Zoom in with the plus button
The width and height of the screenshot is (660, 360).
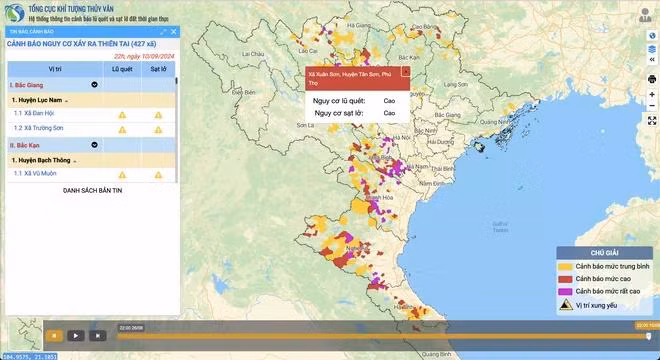click(652, 94)
